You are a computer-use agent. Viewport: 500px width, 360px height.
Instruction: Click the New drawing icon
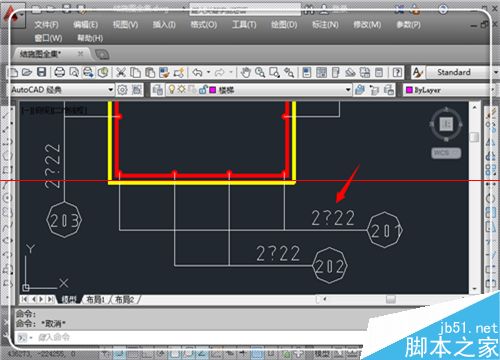(x=14, y=72)
